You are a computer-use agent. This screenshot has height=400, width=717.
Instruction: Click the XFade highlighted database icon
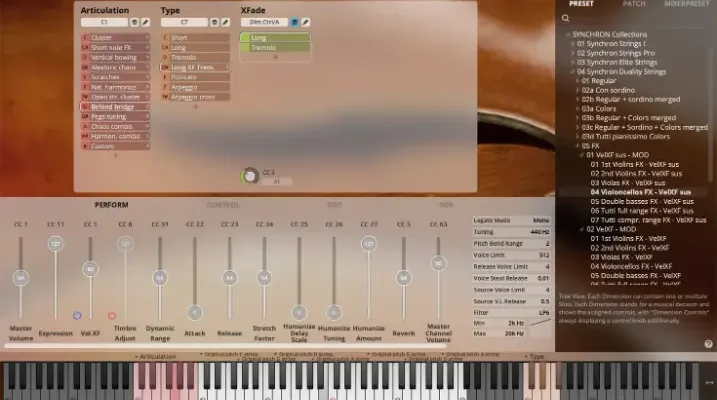pyautogui.click(x=295, y=21)
